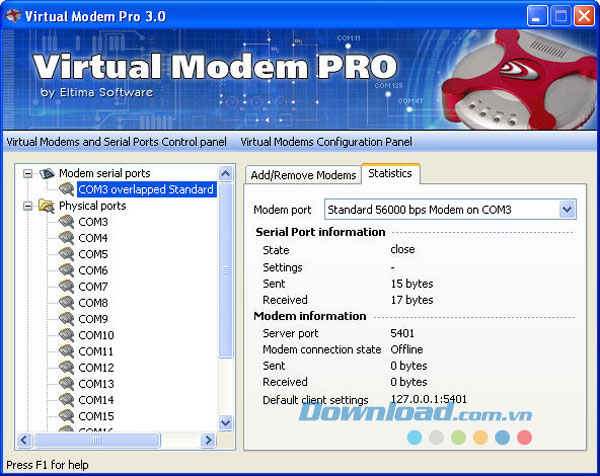Open the Modem port dropdown

tap(567, 209)
